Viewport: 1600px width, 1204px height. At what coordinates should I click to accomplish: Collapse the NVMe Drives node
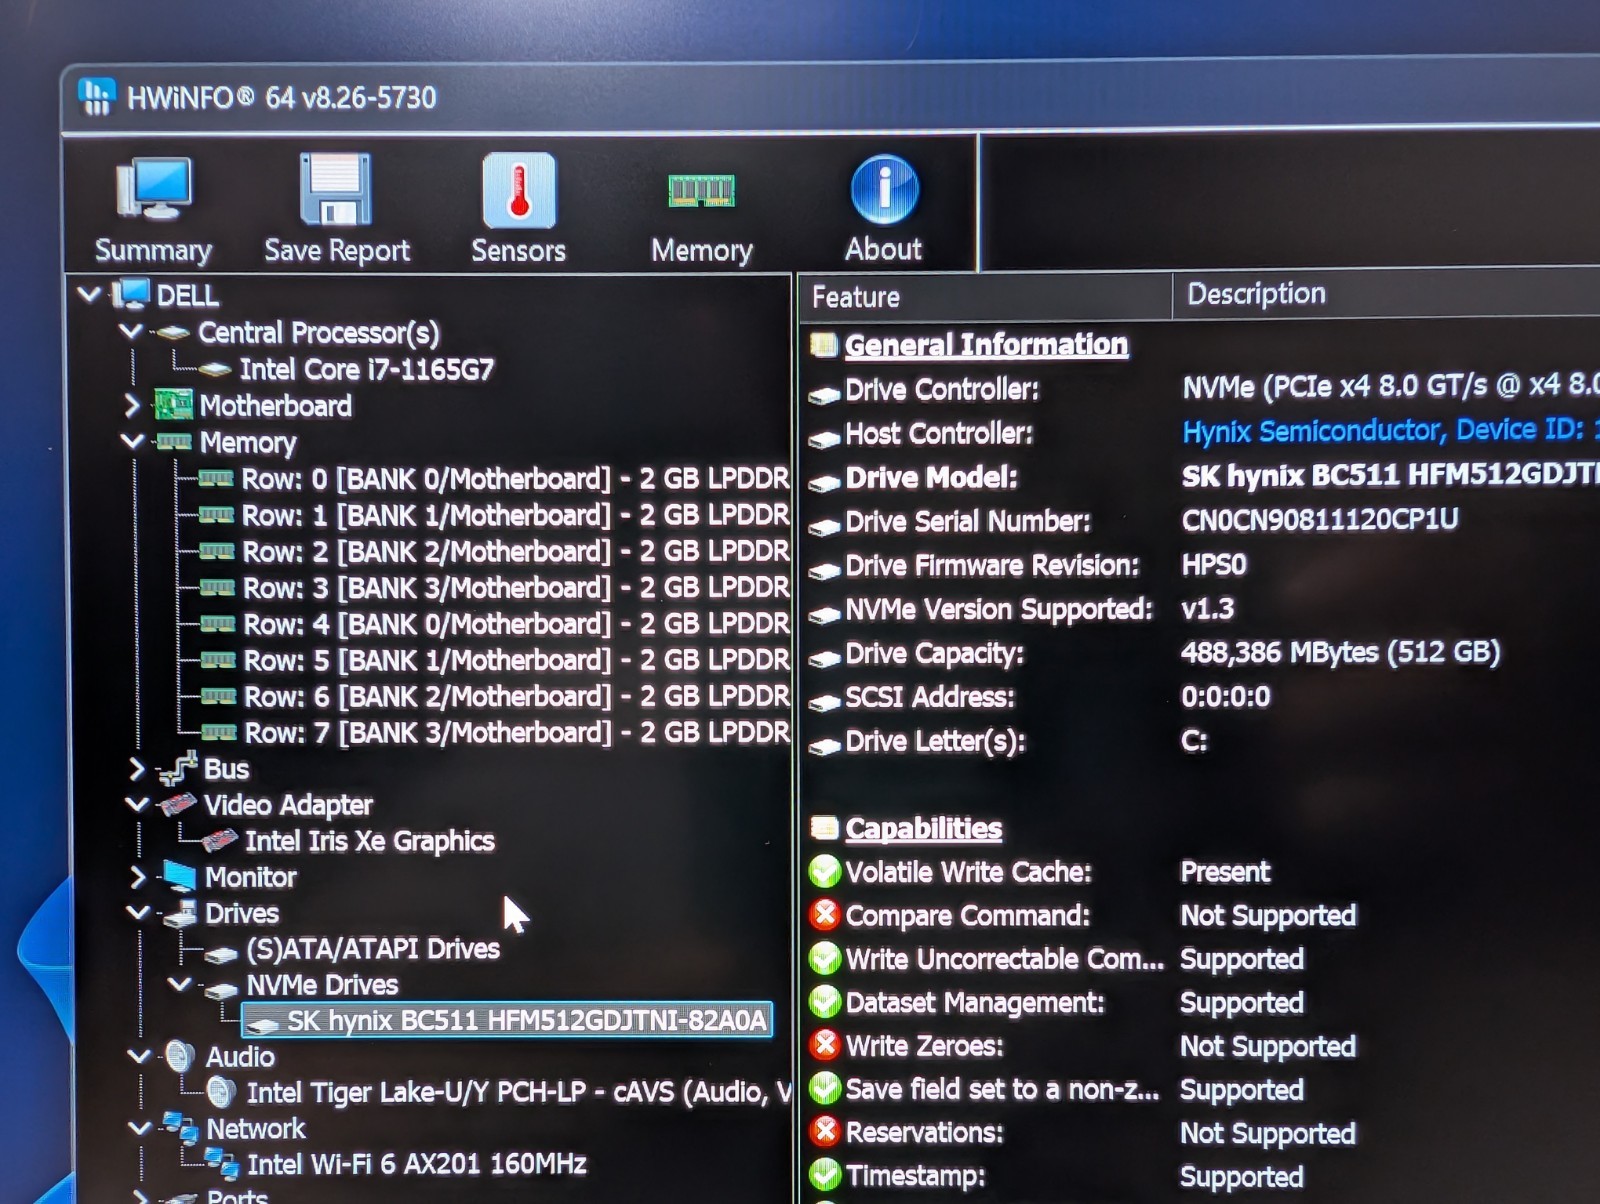(180, 984)
